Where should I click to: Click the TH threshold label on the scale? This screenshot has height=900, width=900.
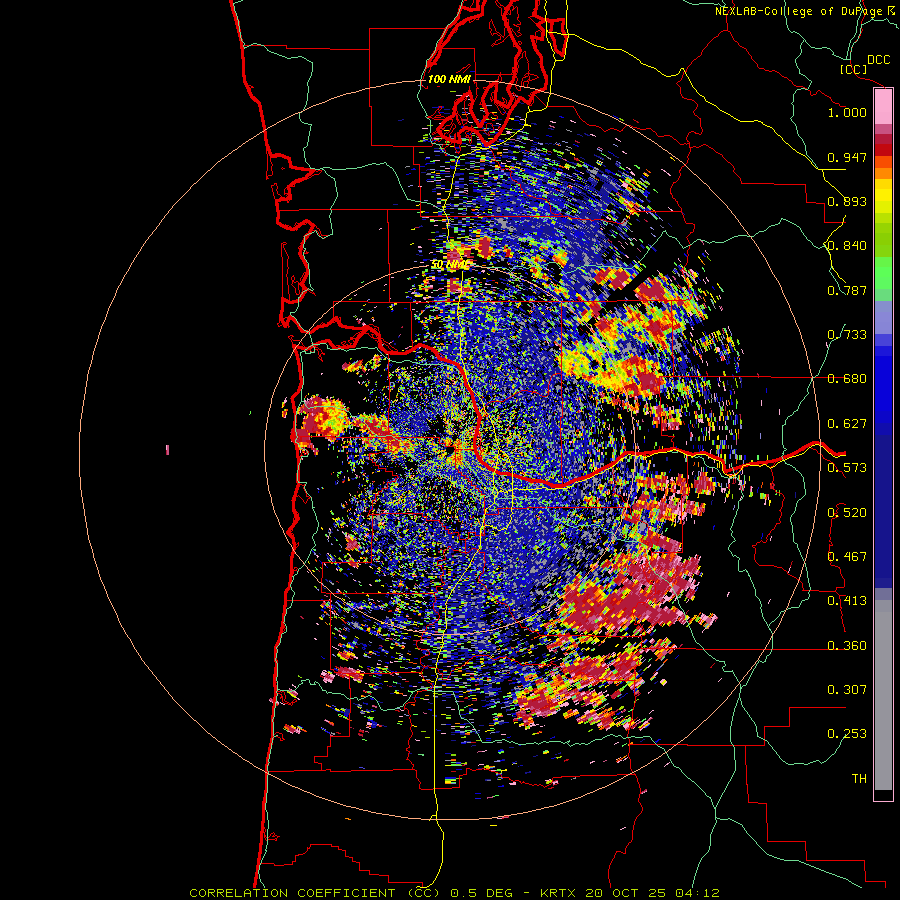[x=859, y=779]
